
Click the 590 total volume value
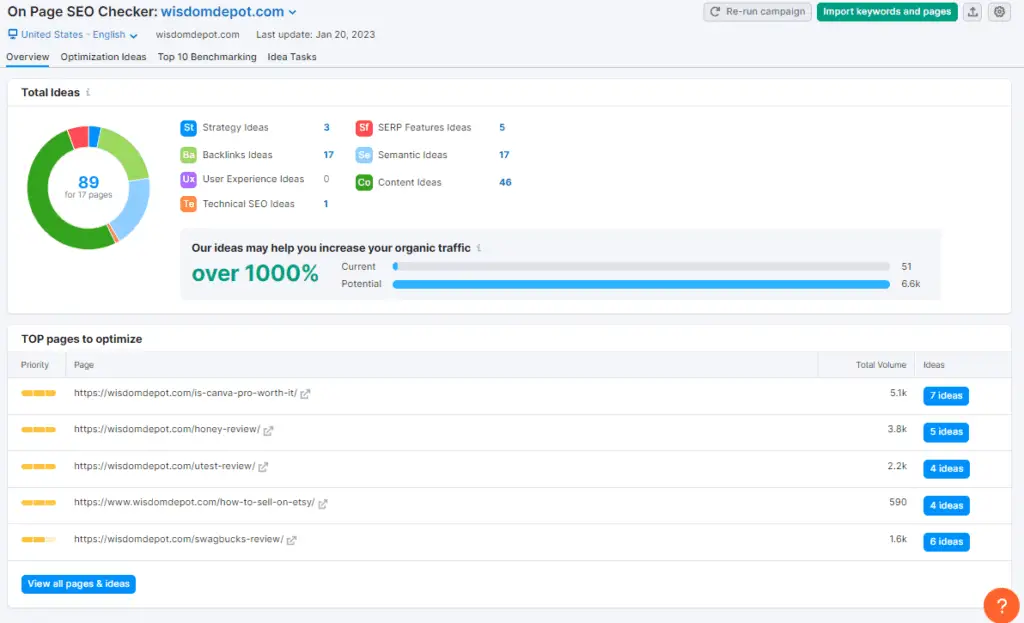tap(898, 502)
